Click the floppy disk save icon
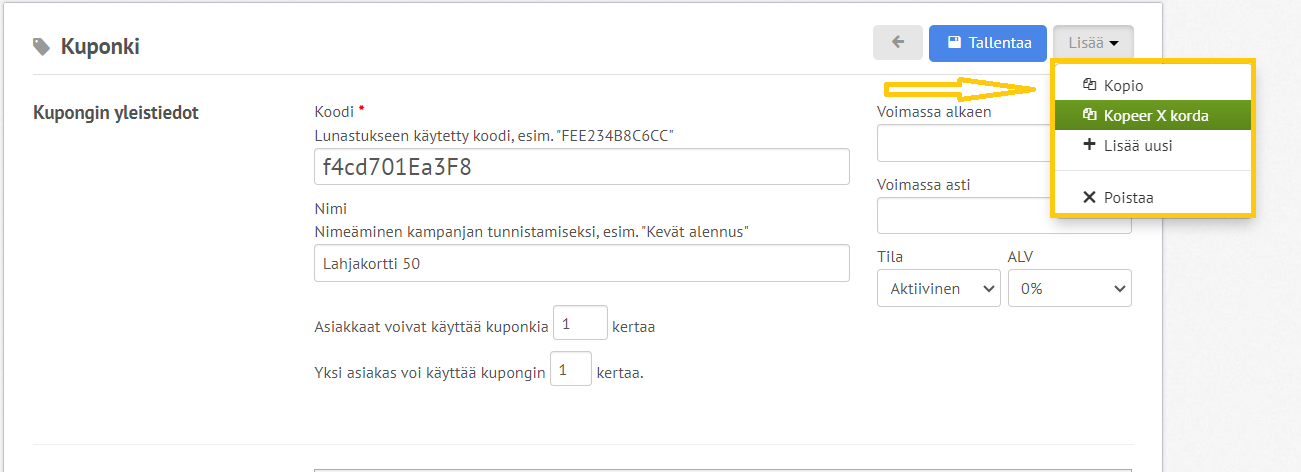 pyautogui.click(x=954, y=42)
